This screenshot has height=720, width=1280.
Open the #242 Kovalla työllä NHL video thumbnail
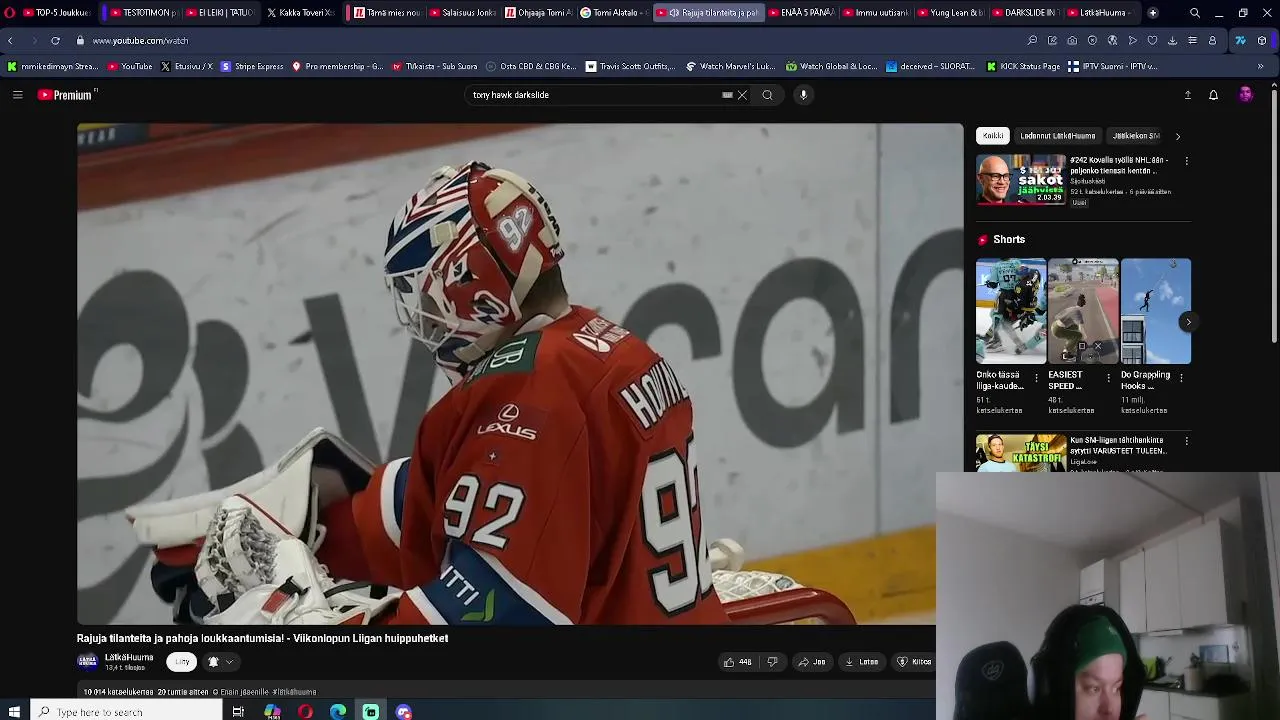pyautogui.click(x=1021, y=179)
